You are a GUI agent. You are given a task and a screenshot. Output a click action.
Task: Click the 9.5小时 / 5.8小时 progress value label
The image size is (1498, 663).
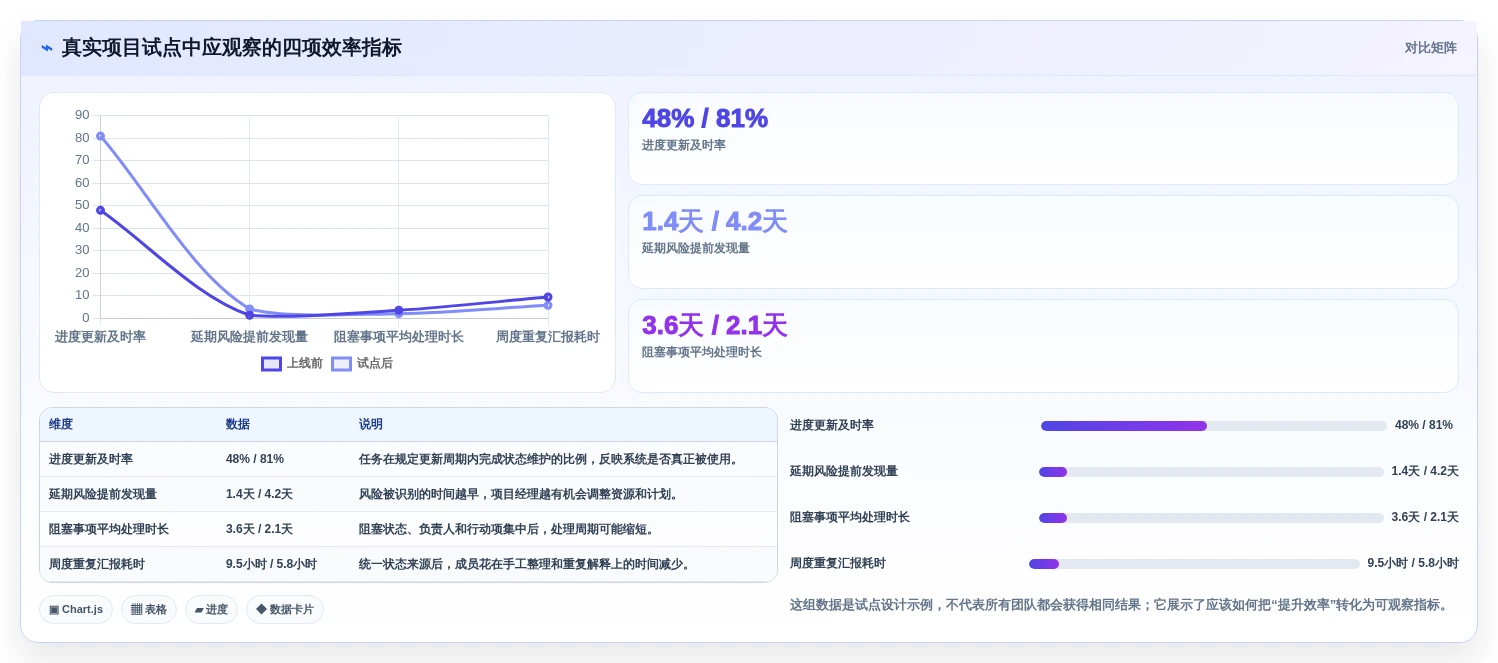pos(1413,564)
